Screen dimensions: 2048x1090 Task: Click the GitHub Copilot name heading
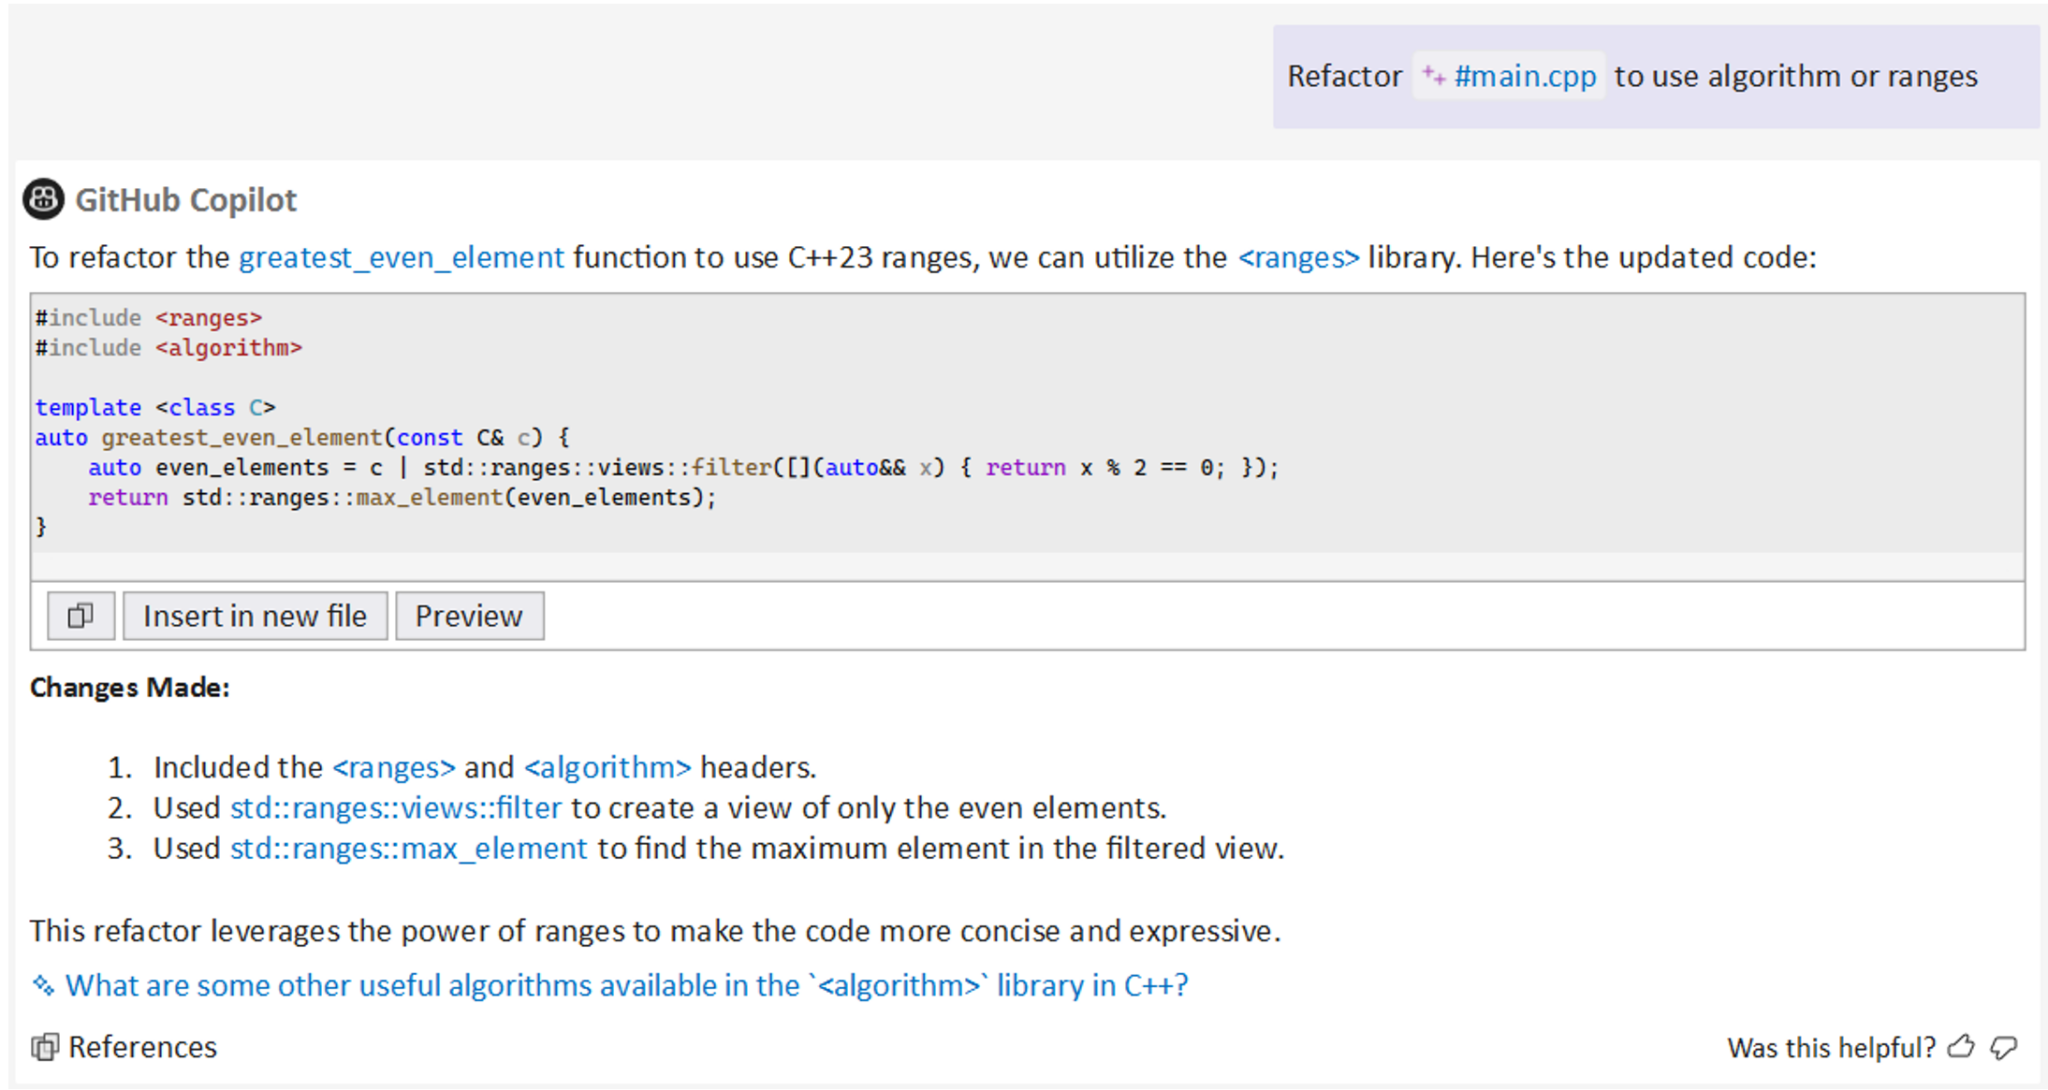pos(186,200)
